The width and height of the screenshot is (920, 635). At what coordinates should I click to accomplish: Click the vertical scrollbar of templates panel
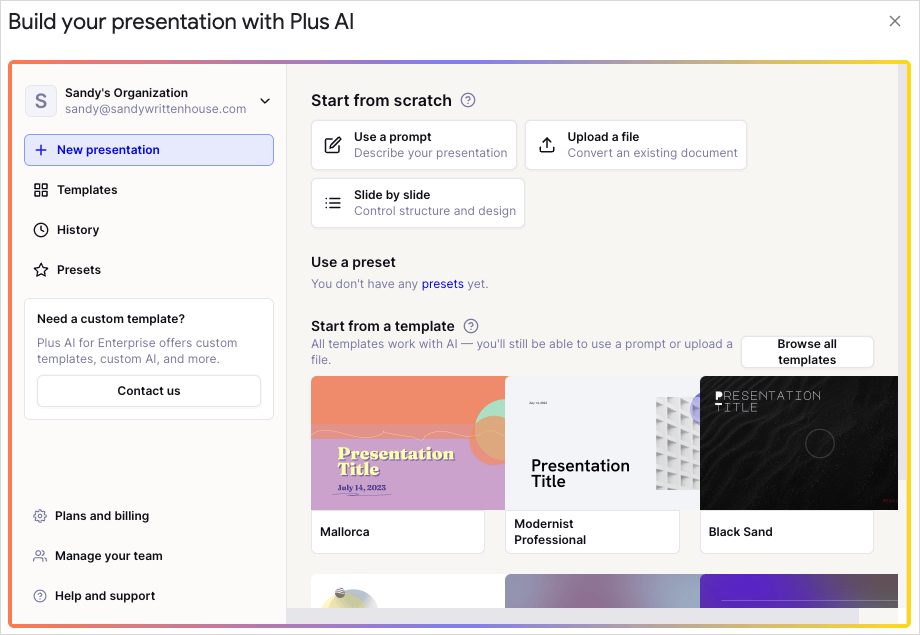click(x=902, y=273)
